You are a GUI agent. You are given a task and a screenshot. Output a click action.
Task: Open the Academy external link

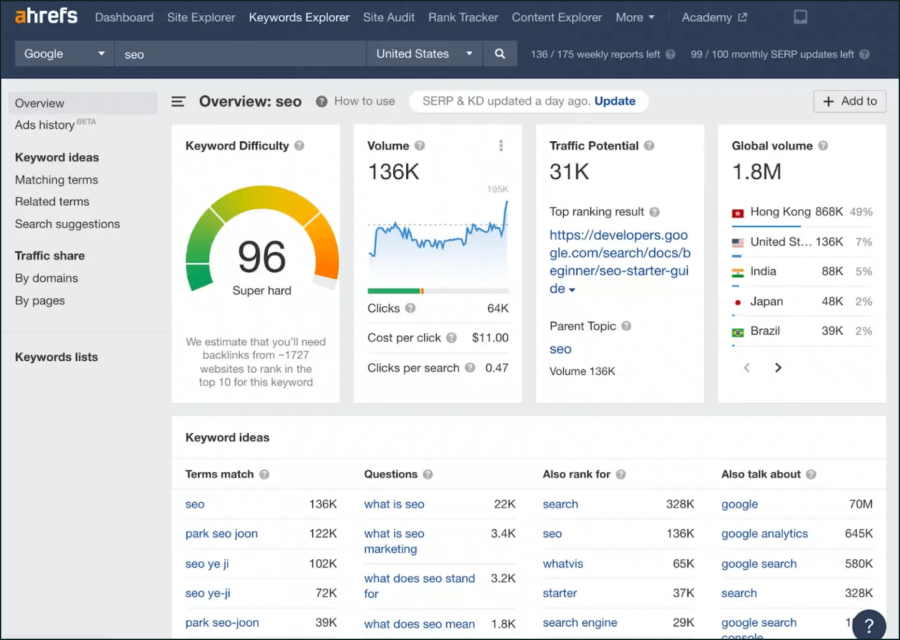point(714,18)
